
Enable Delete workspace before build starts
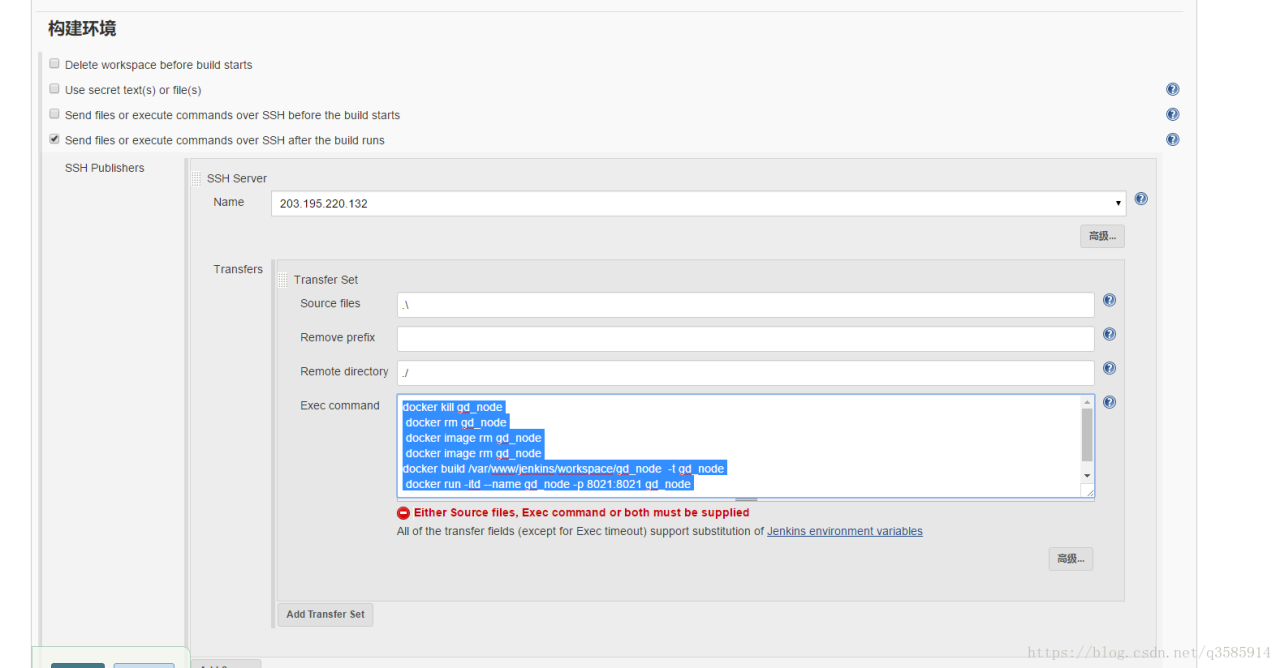(x=55, y=64)
